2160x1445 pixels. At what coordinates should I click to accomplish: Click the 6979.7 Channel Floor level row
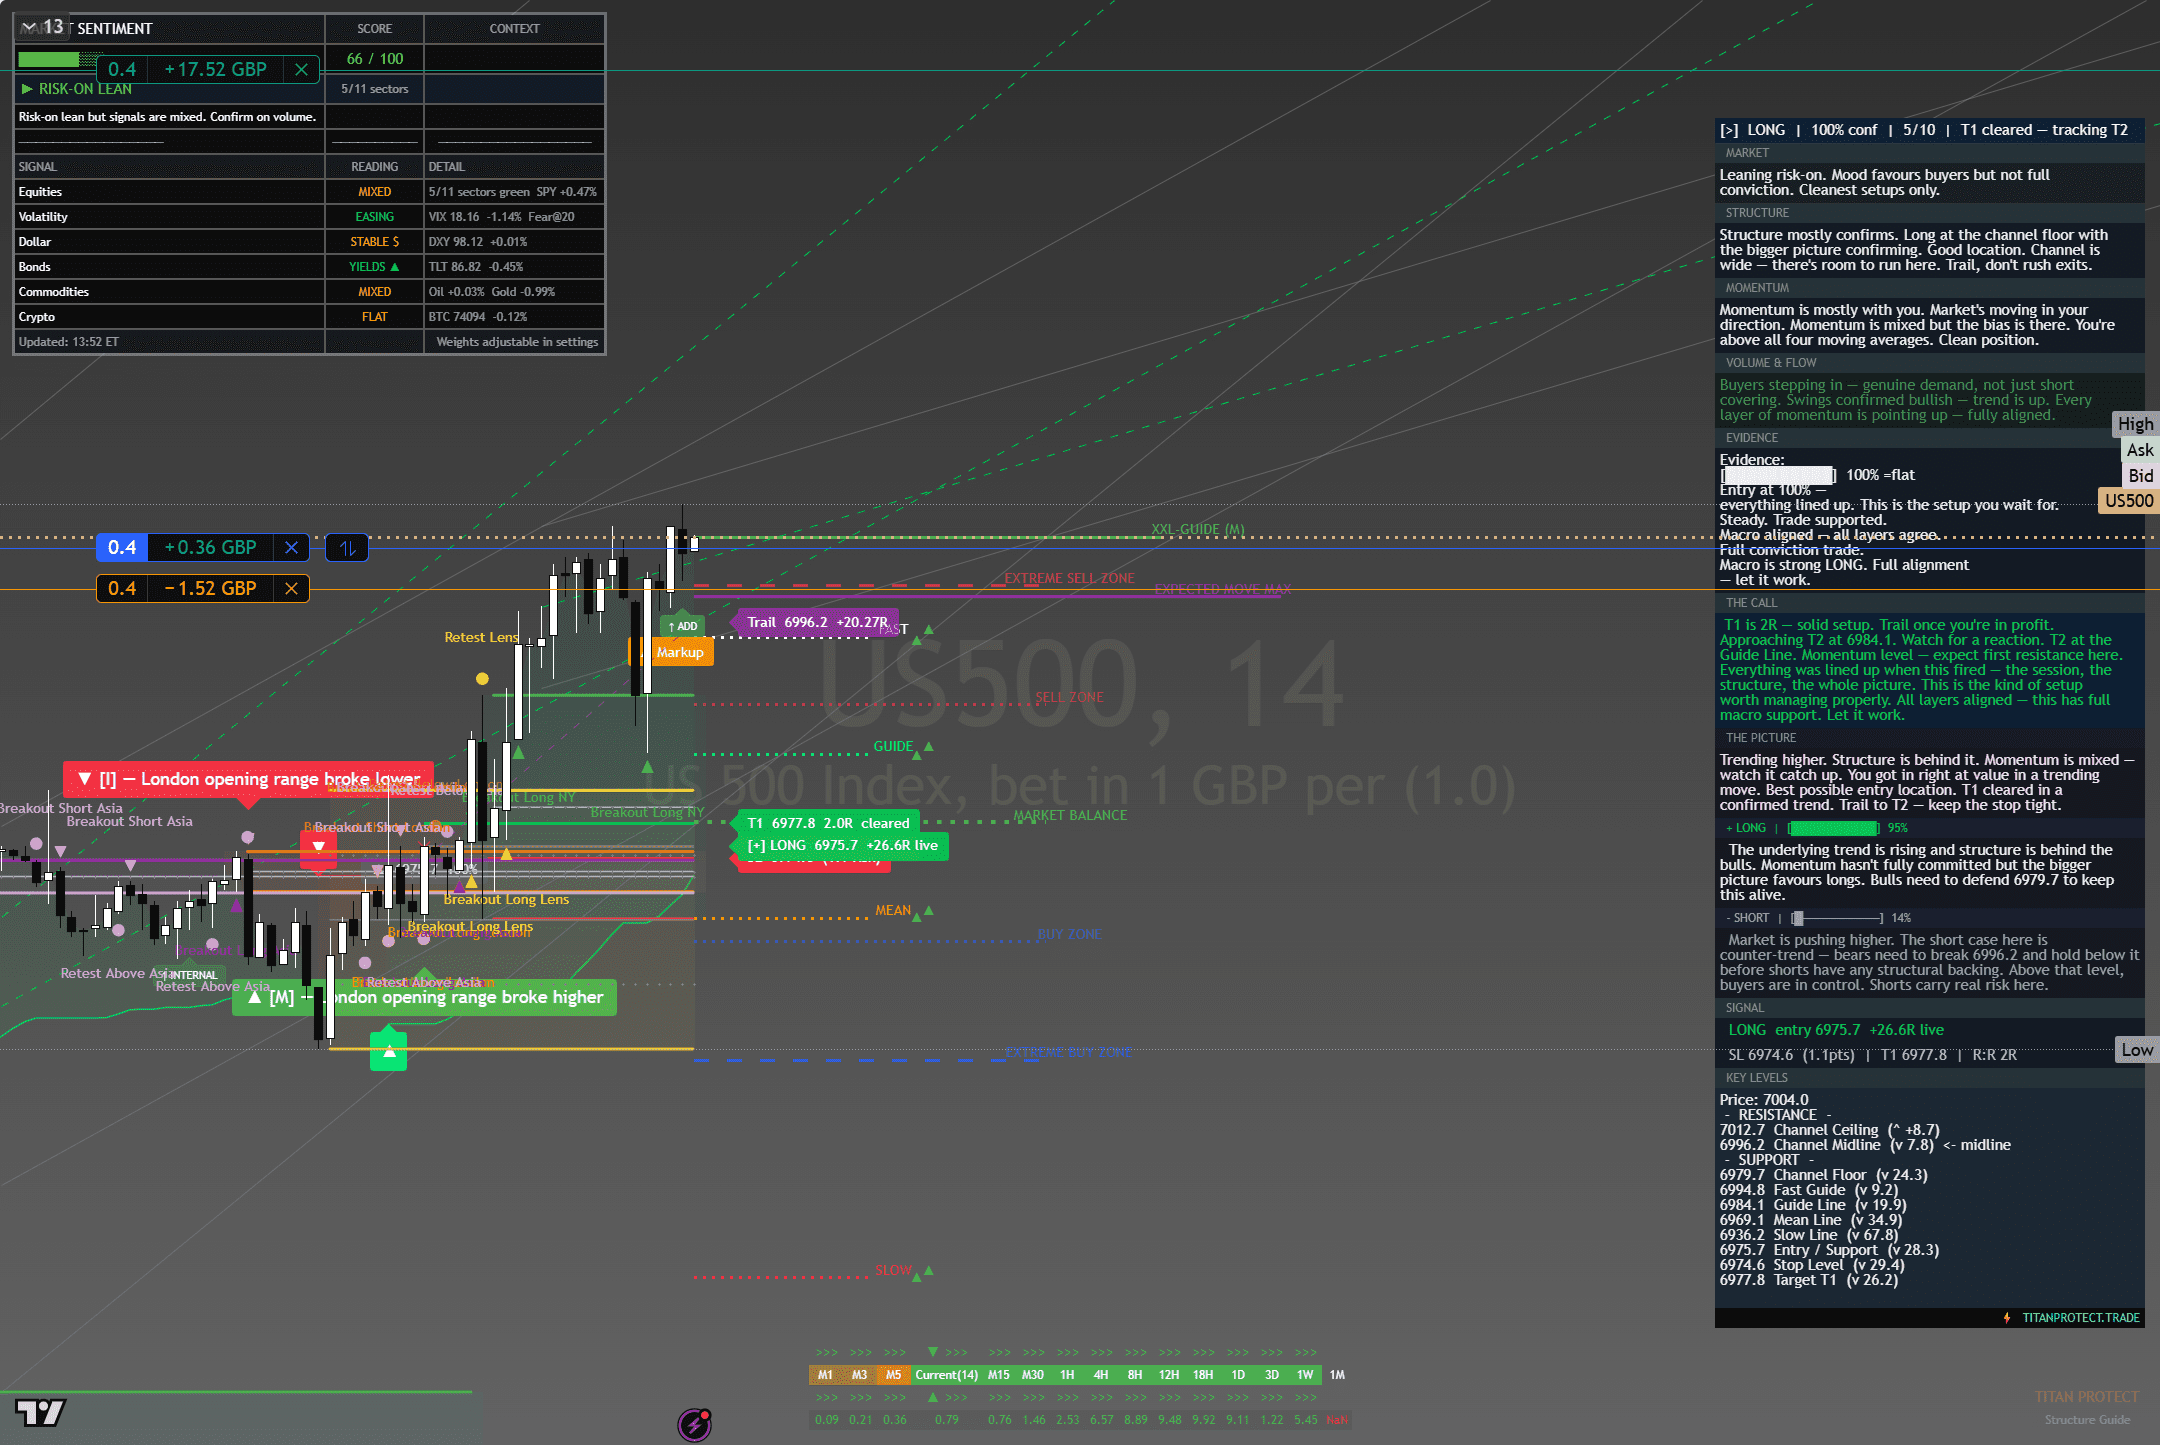point(1824,1175)
